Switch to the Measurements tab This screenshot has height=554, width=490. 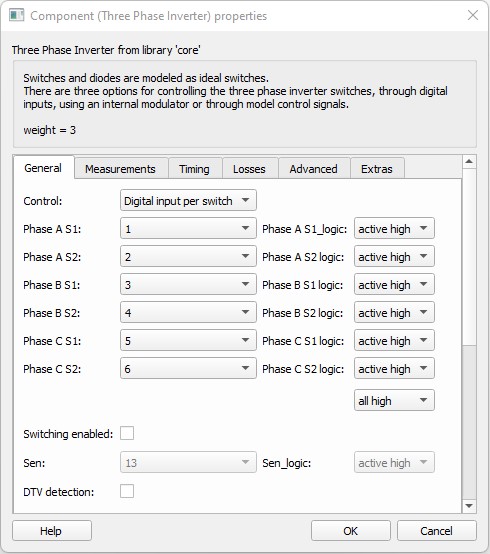tap(120, 169)
